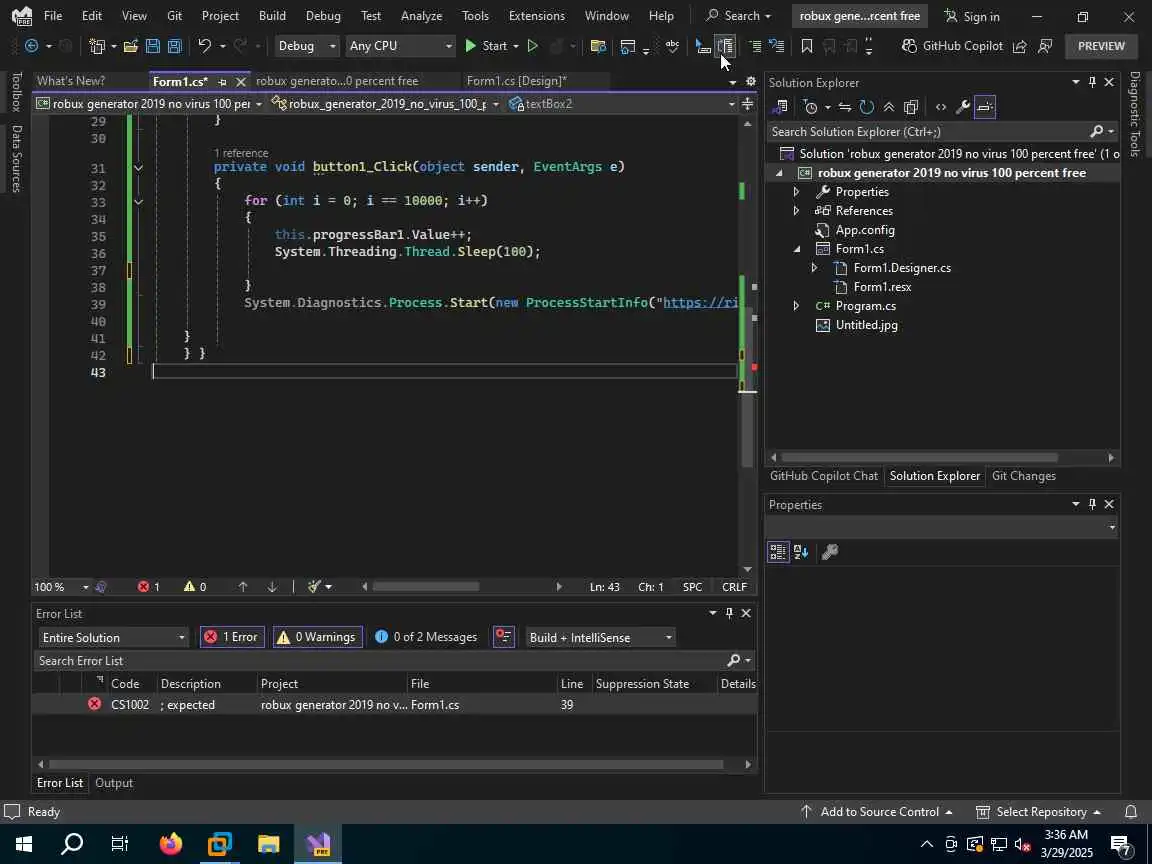Collapse the button1_Click method fold arrow
This screenshot has height=864, width=1152.
pos(138,168)
